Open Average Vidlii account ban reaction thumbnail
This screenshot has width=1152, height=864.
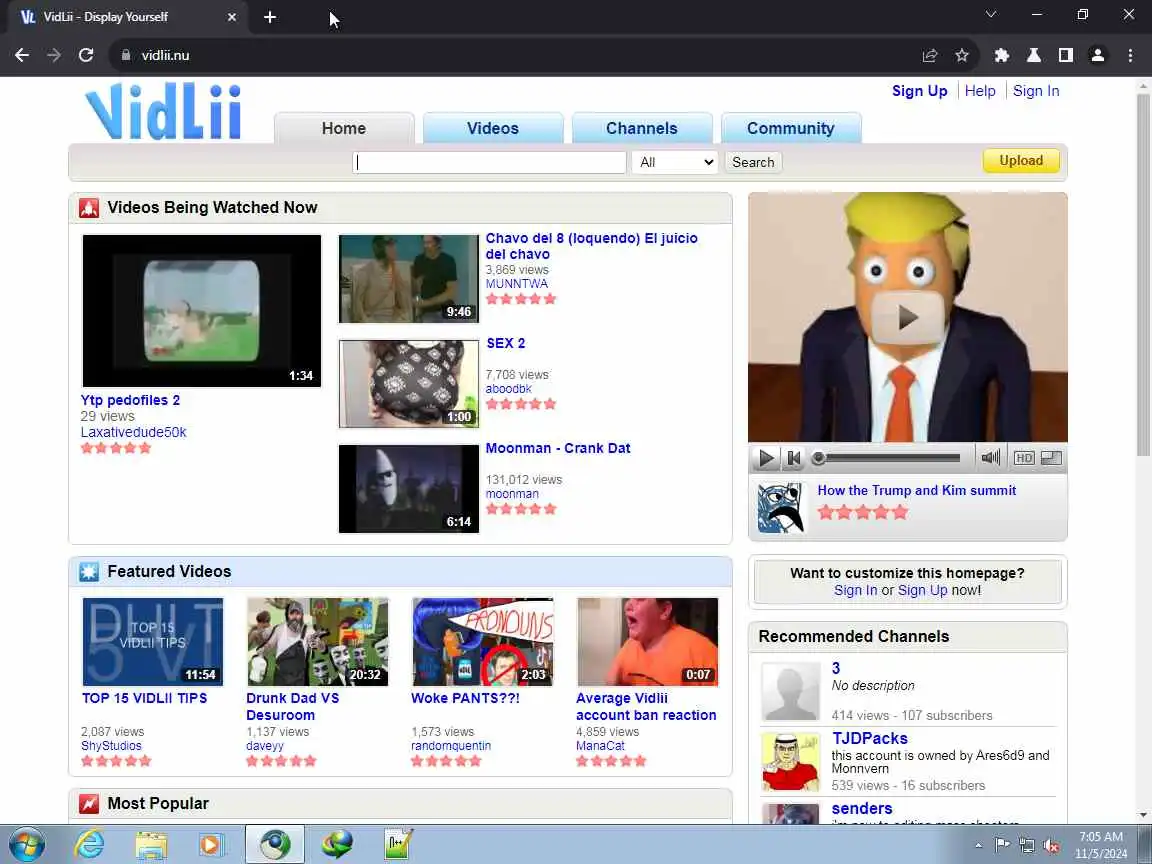coord(647,641)
